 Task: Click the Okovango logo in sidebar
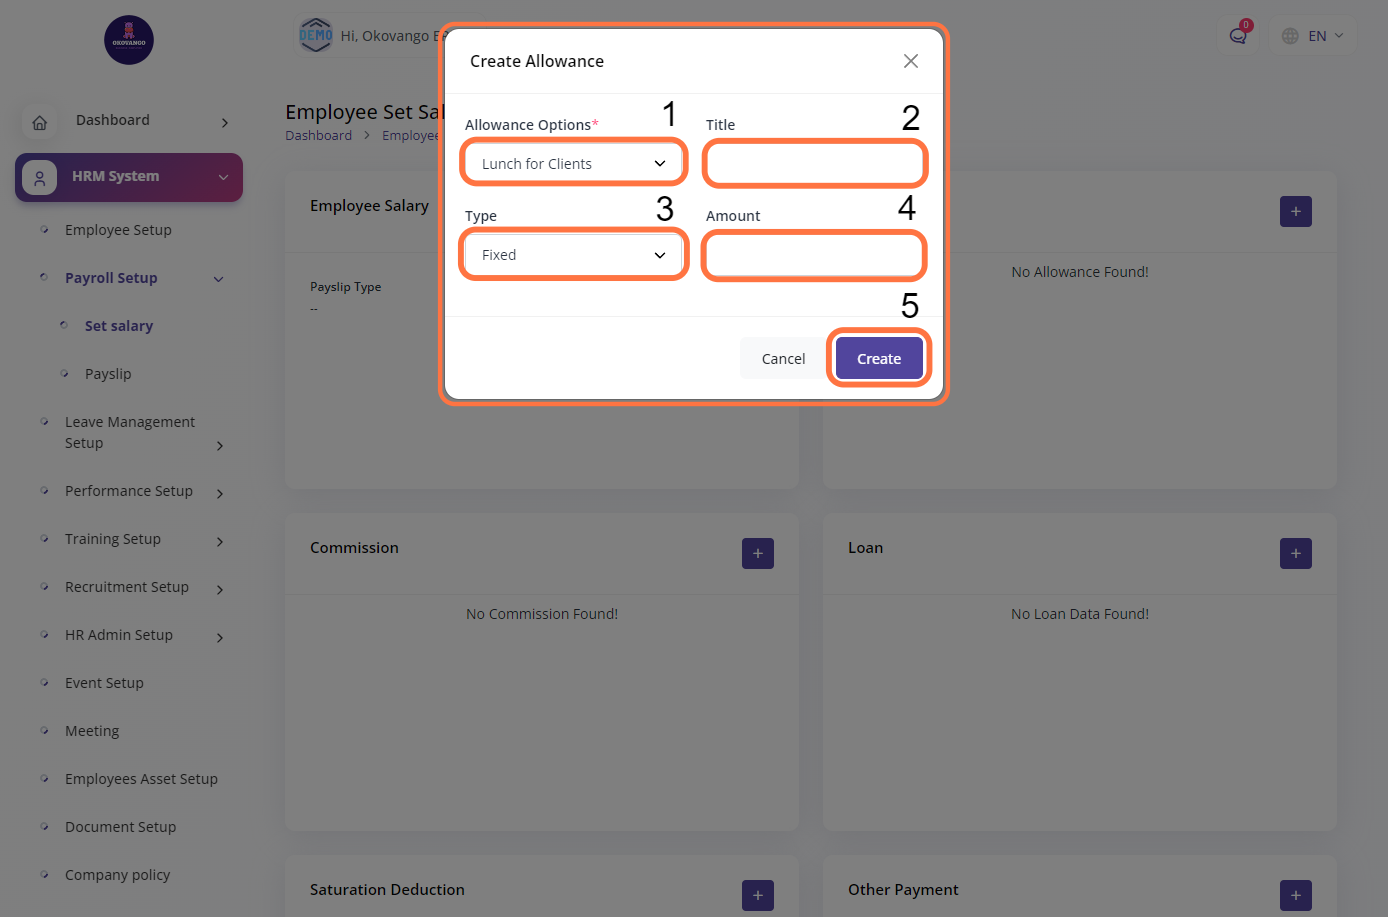click(x=129, y=40)
